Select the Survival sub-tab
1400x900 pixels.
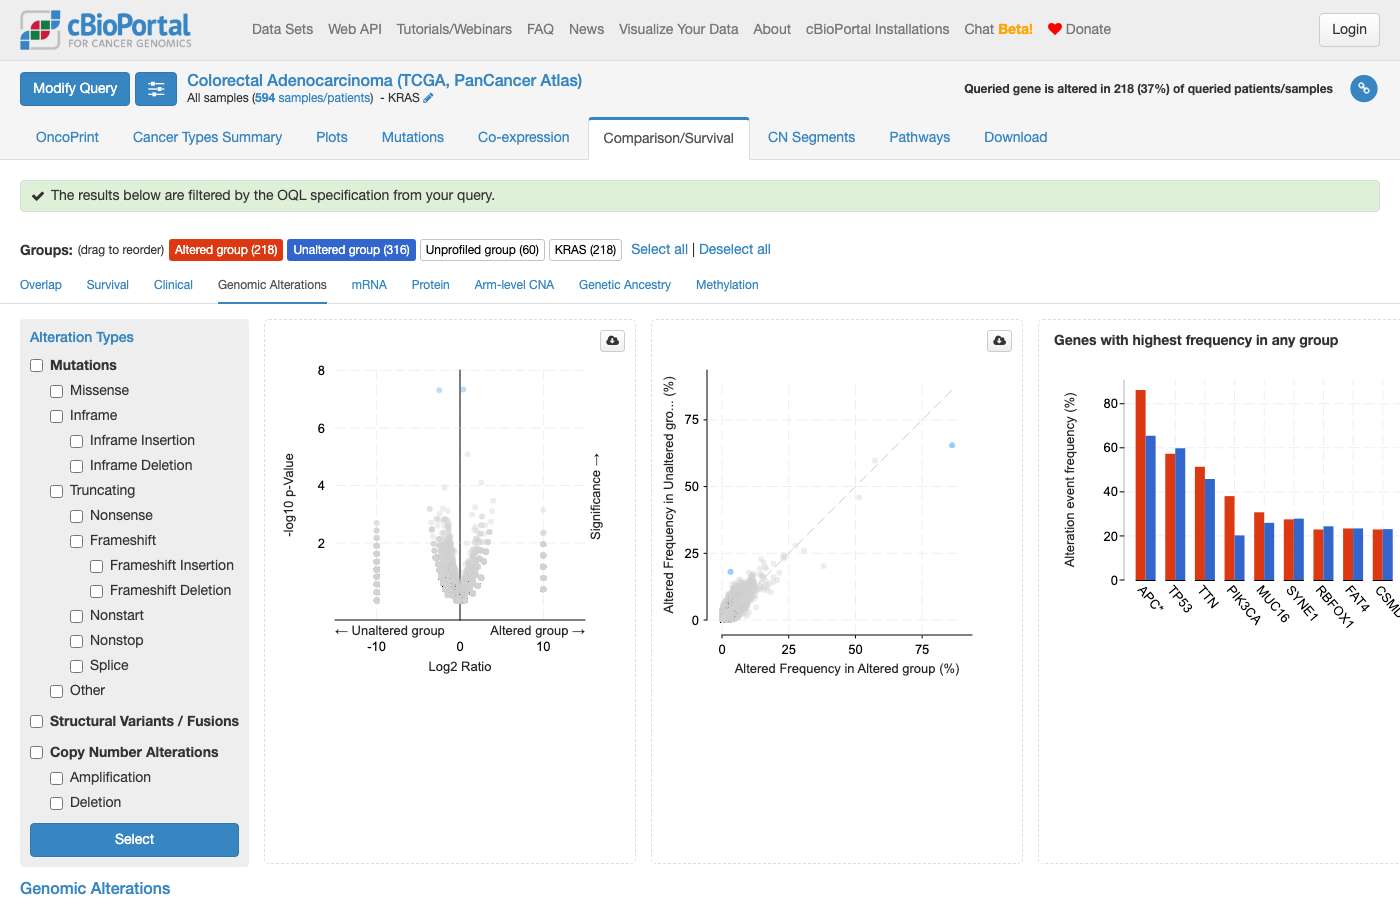click(x=108, y=285)
